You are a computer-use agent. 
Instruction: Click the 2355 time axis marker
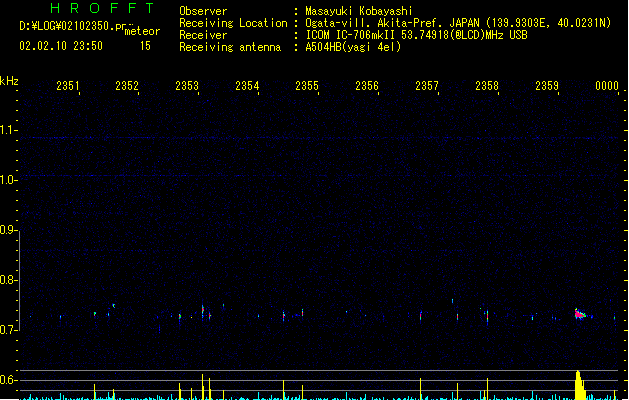[x=307, y=85]
